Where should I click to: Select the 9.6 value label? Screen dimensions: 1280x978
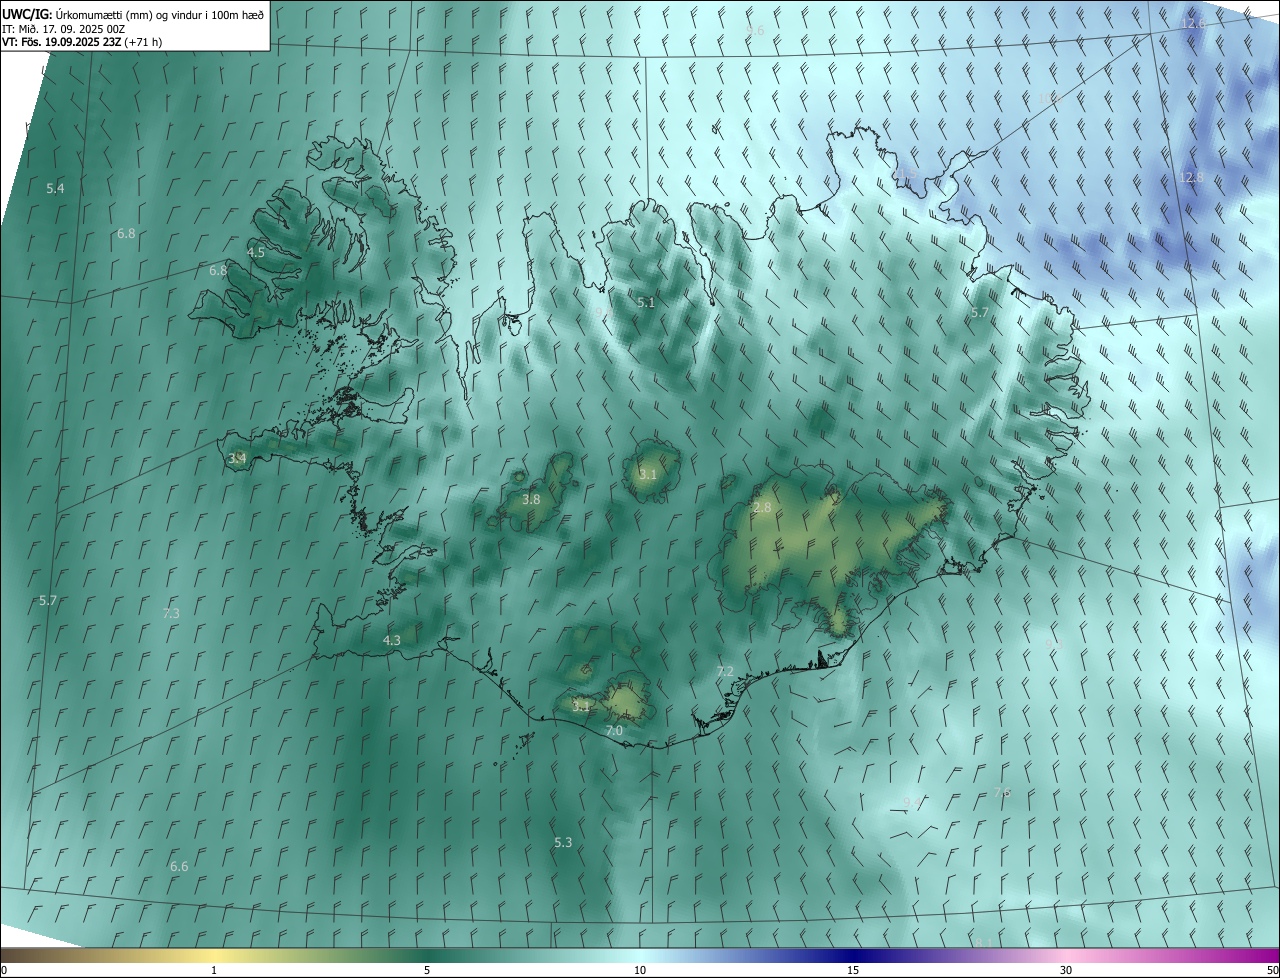[x=755, y=31]
